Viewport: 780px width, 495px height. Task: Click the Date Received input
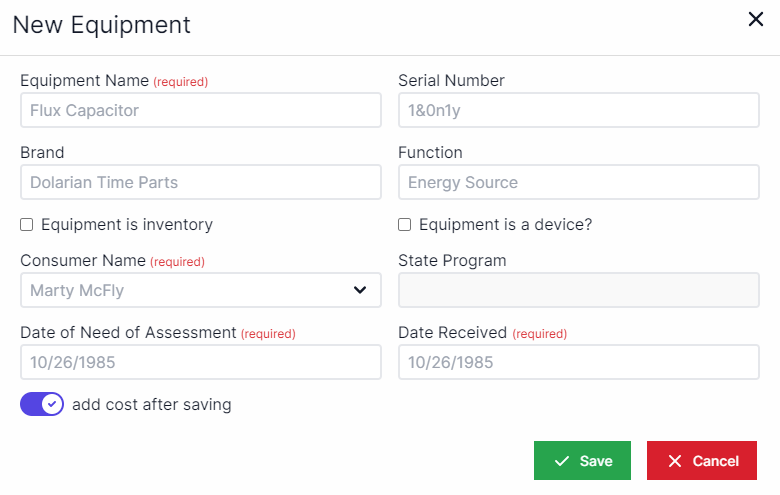[578, 362]
